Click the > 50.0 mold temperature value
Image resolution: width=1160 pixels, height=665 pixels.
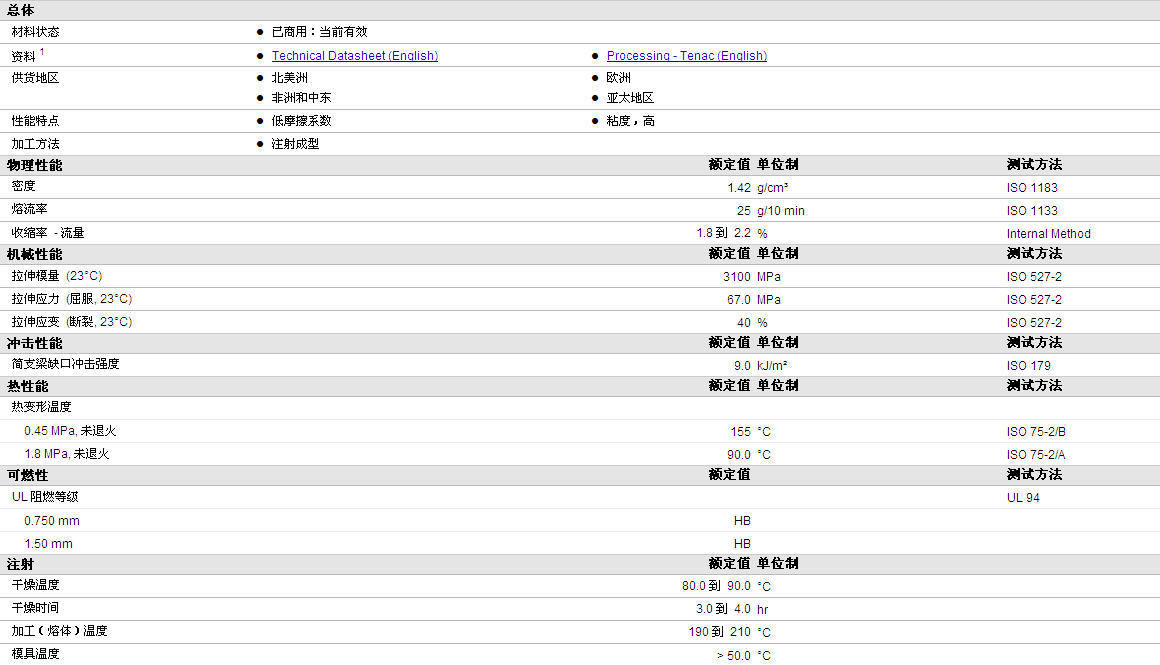[734, 655]
